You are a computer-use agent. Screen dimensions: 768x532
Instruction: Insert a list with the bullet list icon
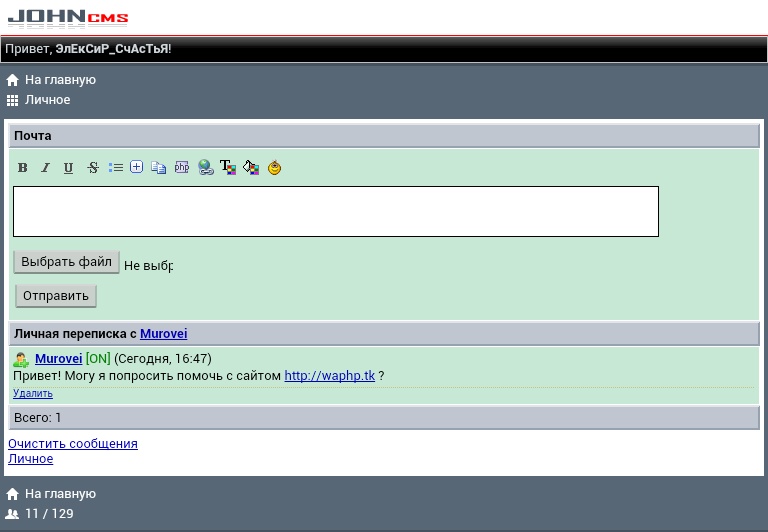(116, 168)
